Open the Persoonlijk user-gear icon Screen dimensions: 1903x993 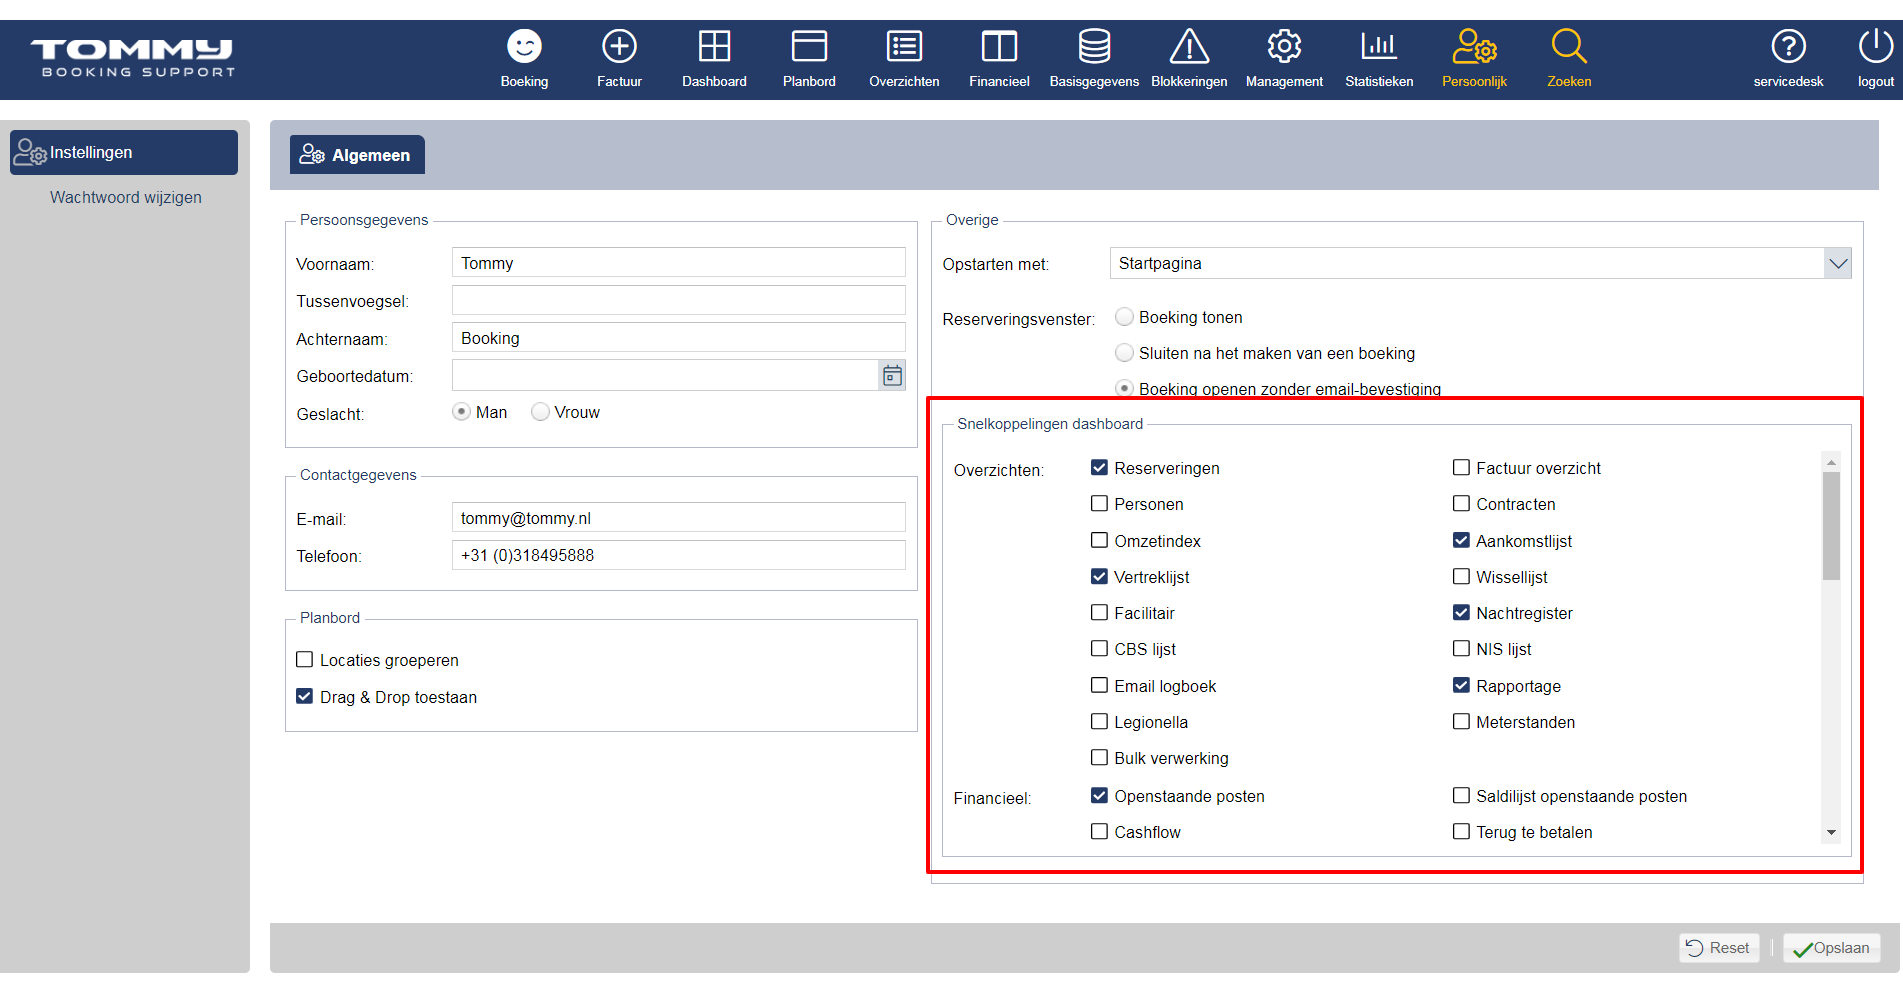1474,47
